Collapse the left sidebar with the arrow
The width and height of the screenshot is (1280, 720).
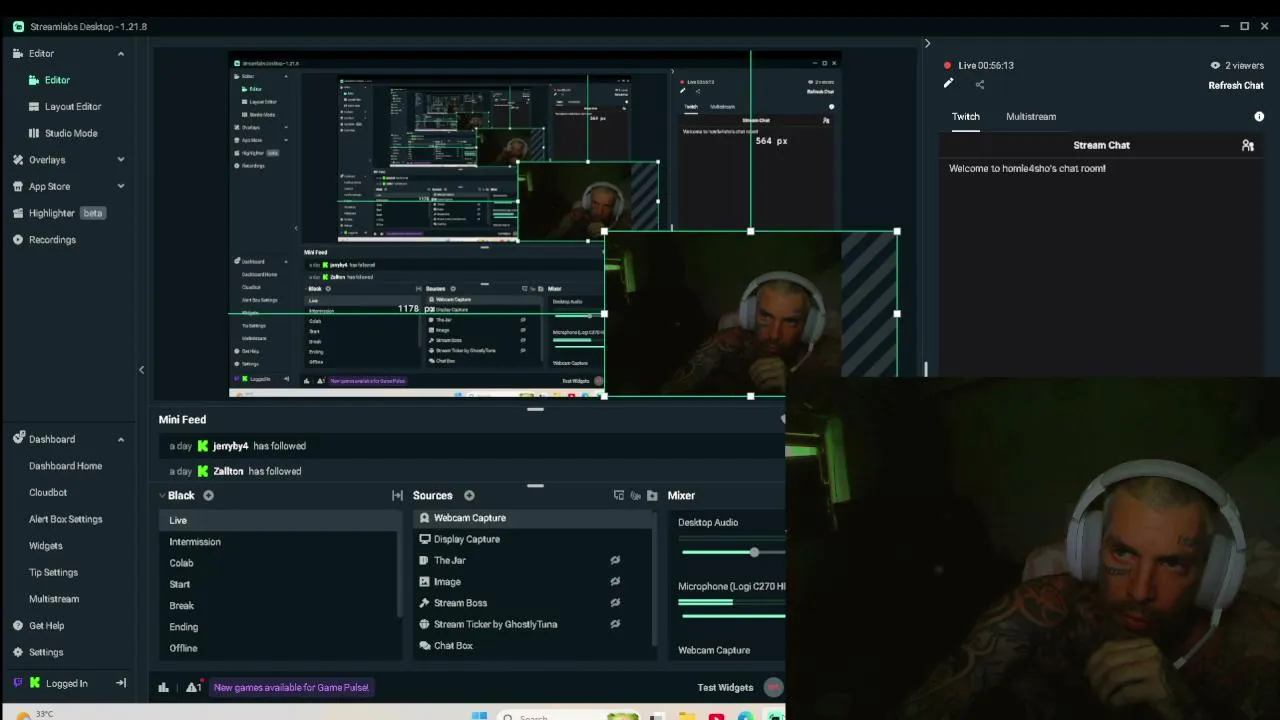(141, 370)
